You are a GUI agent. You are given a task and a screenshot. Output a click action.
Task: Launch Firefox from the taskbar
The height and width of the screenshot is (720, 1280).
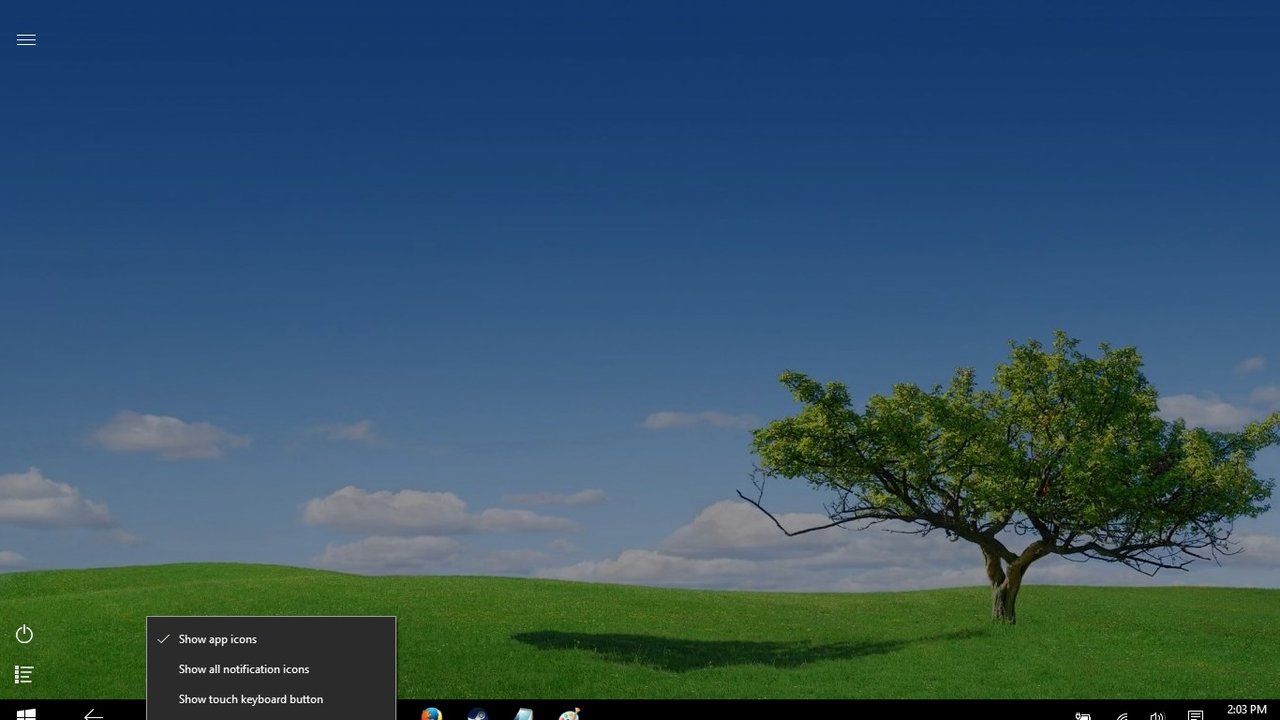[x=431, y=714]
